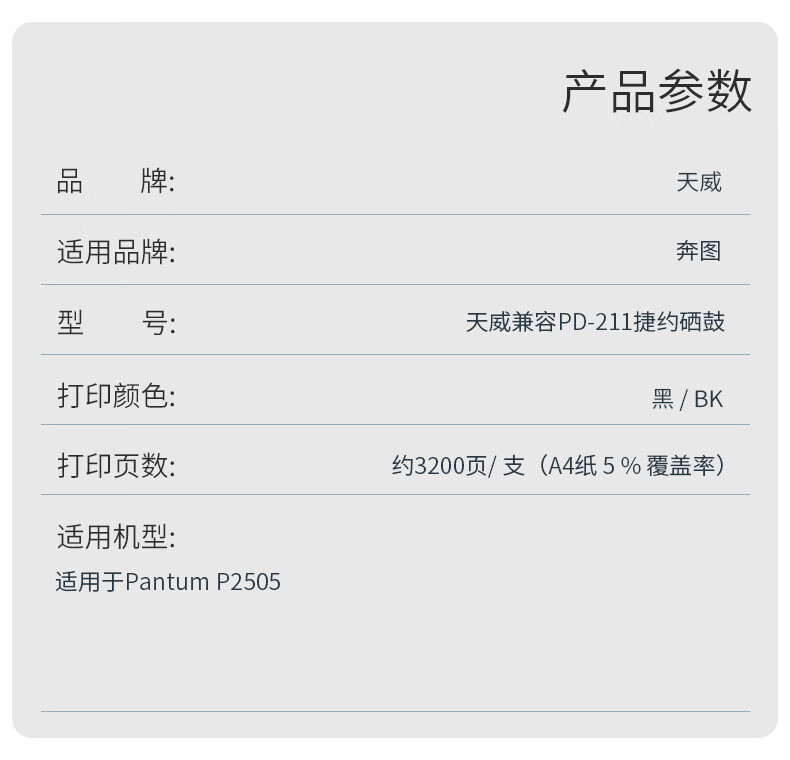Click the 天威 brand value

point(699,182)
